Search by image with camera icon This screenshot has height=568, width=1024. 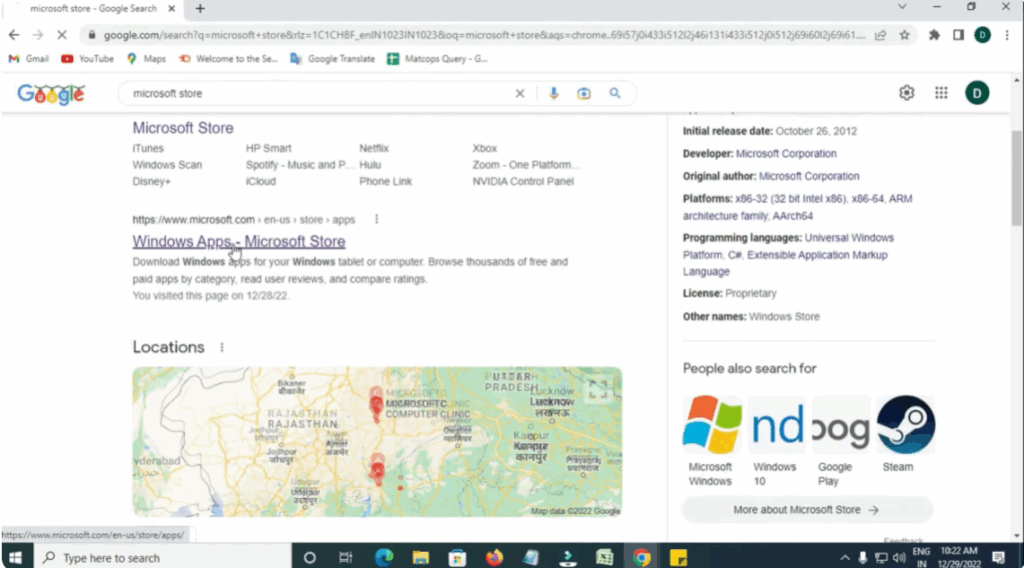coord(584,93)
